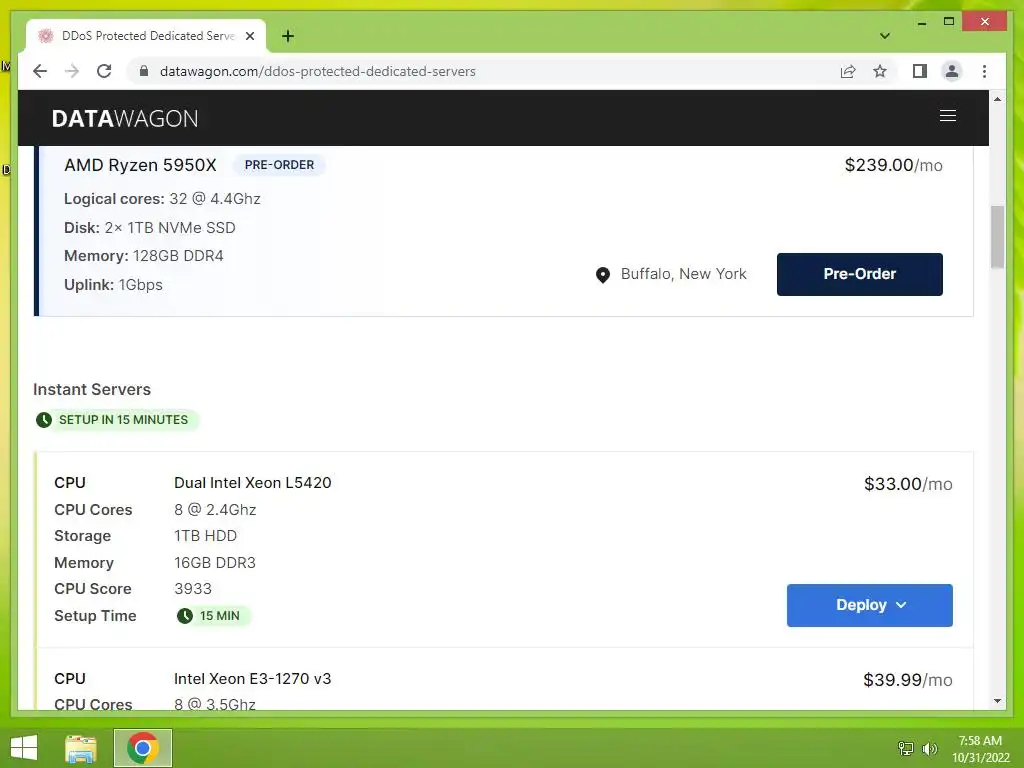The width and height of the screenshot is (1024, 768).
Task: Click the Pre-Order button for Ryzen 5950X
Action: pyautogui.click(x=859, y=274)
